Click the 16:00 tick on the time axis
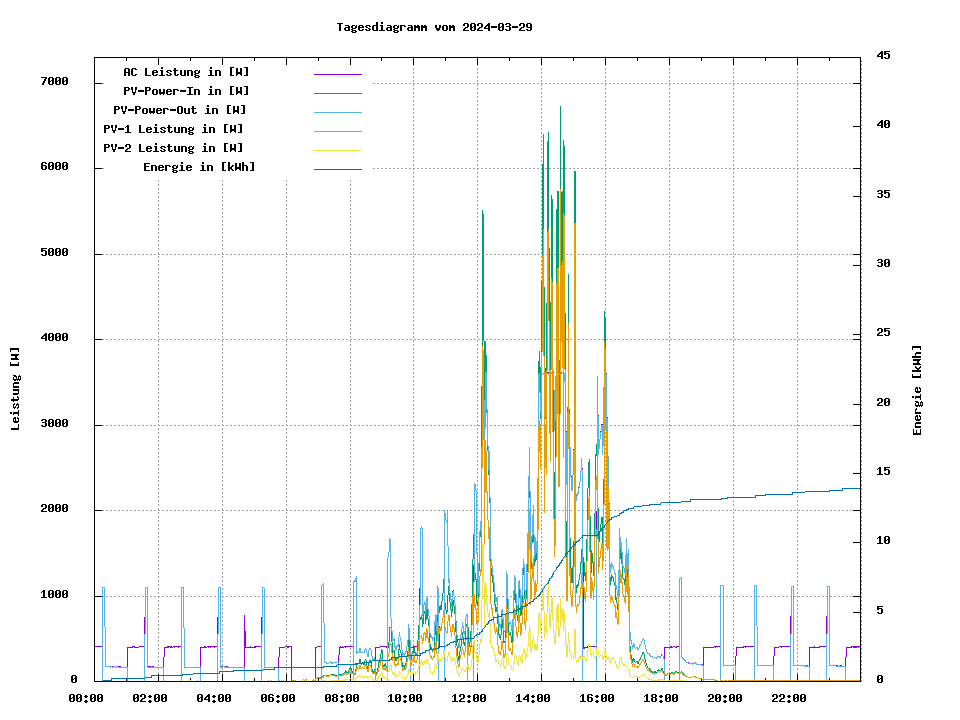 point(597,698)
